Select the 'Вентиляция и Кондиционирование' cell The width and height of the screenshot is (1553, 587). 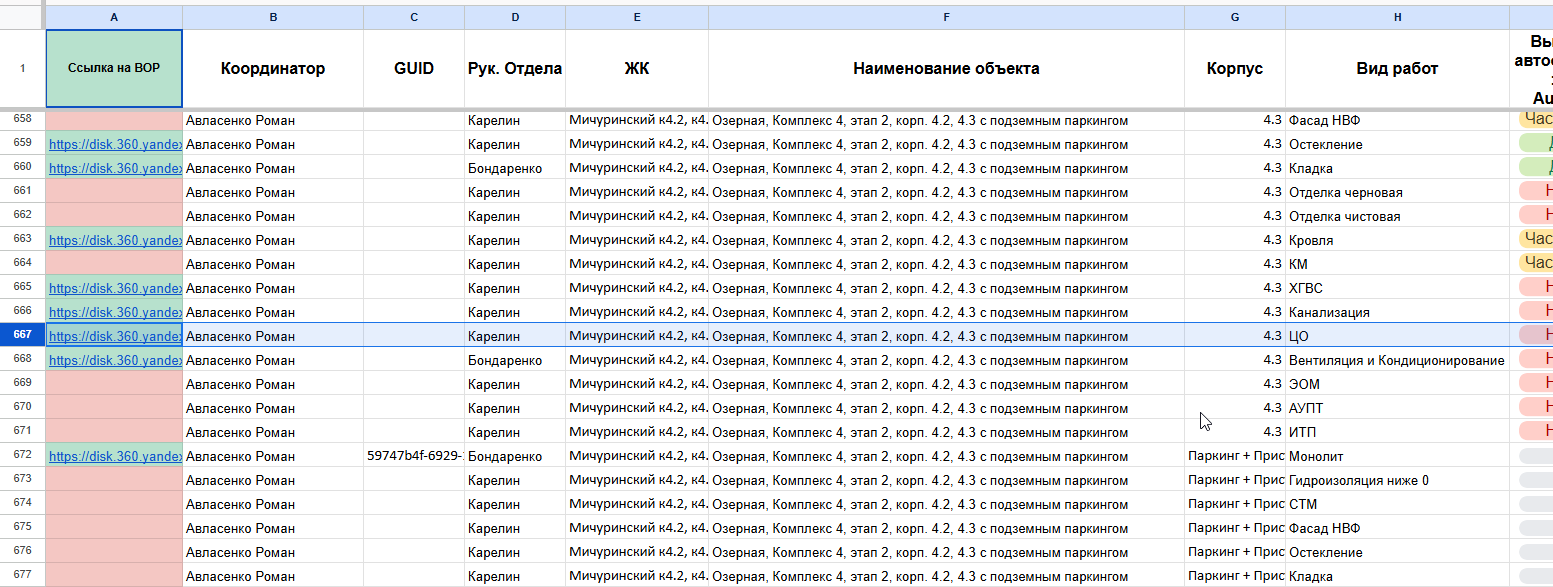click(x=1398, y=360)
